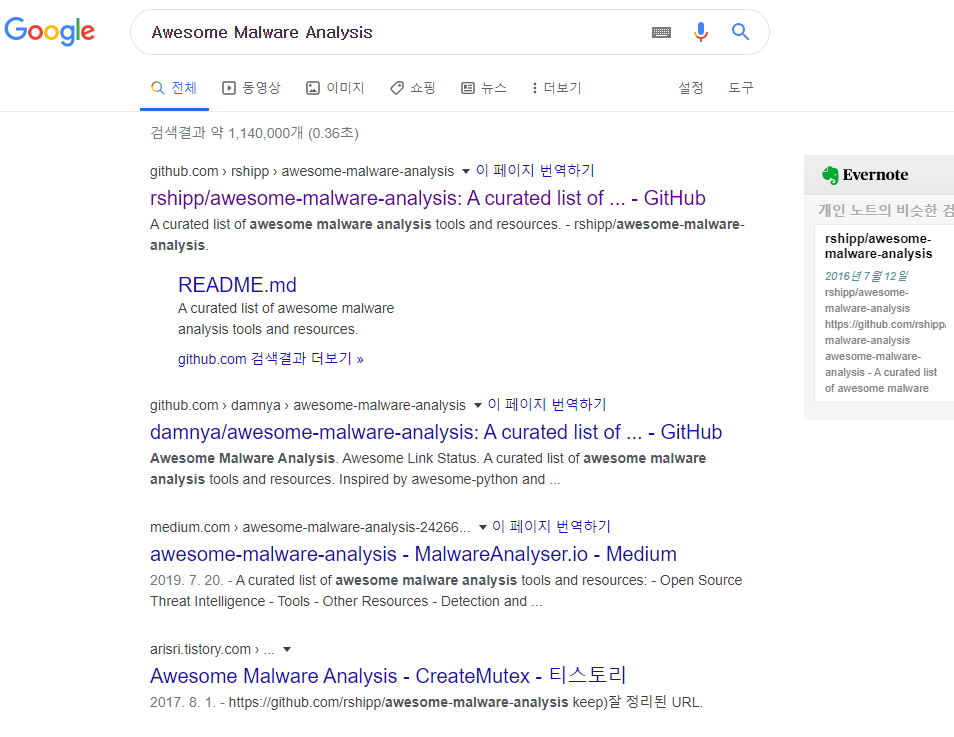
Task: Translate the damnya result page
Action: (x=547, y=404)
